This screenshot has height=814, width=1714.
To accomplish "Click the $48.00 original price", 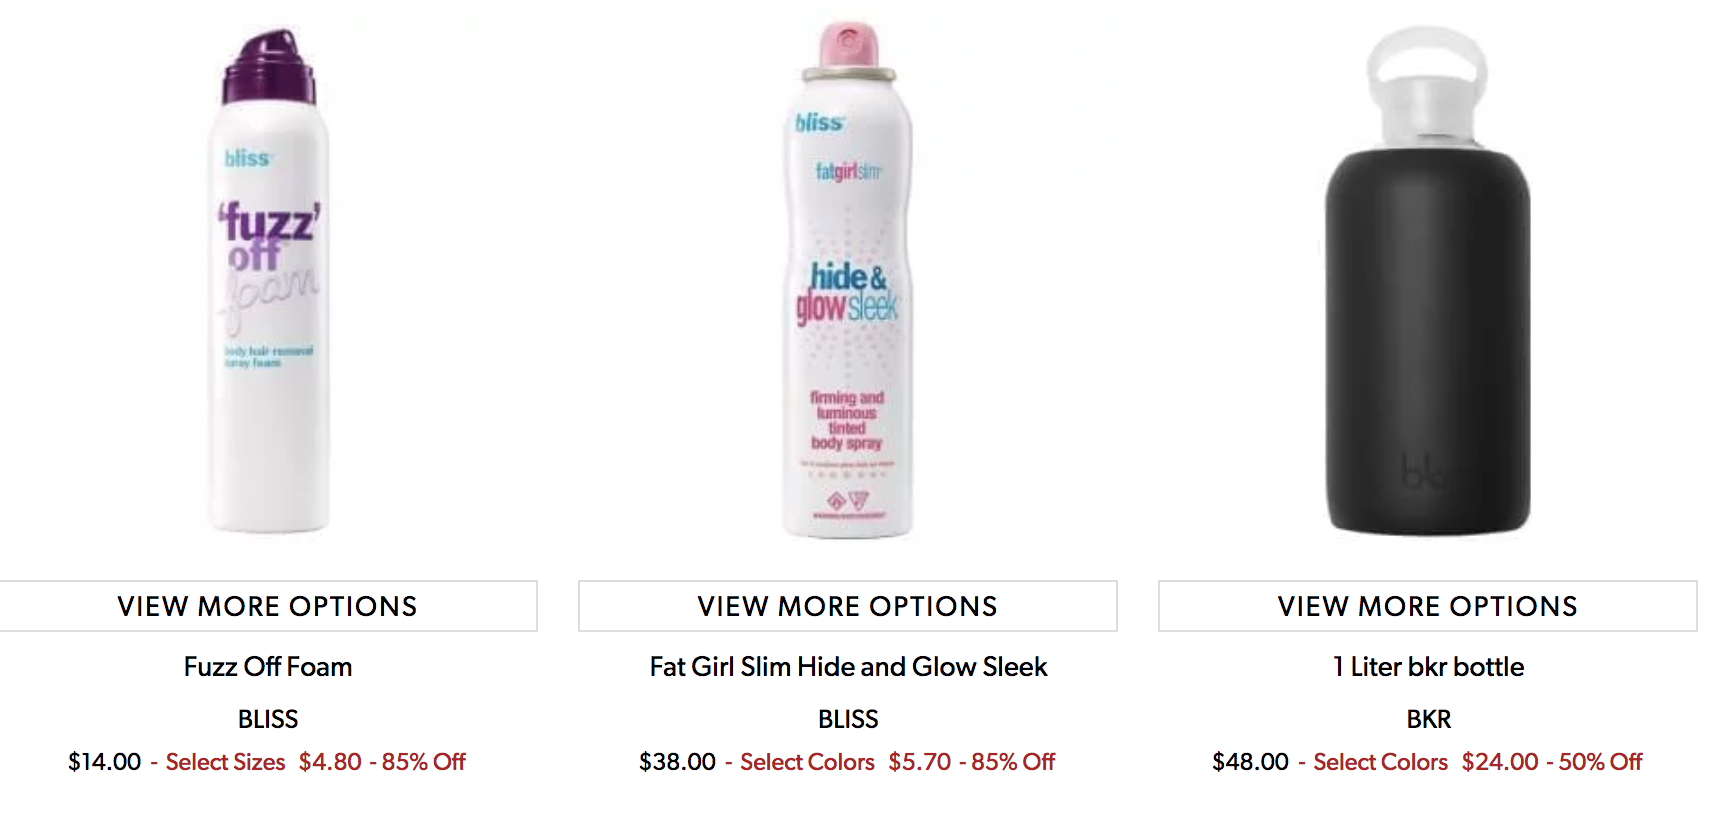I will [x=1250, y=762].
